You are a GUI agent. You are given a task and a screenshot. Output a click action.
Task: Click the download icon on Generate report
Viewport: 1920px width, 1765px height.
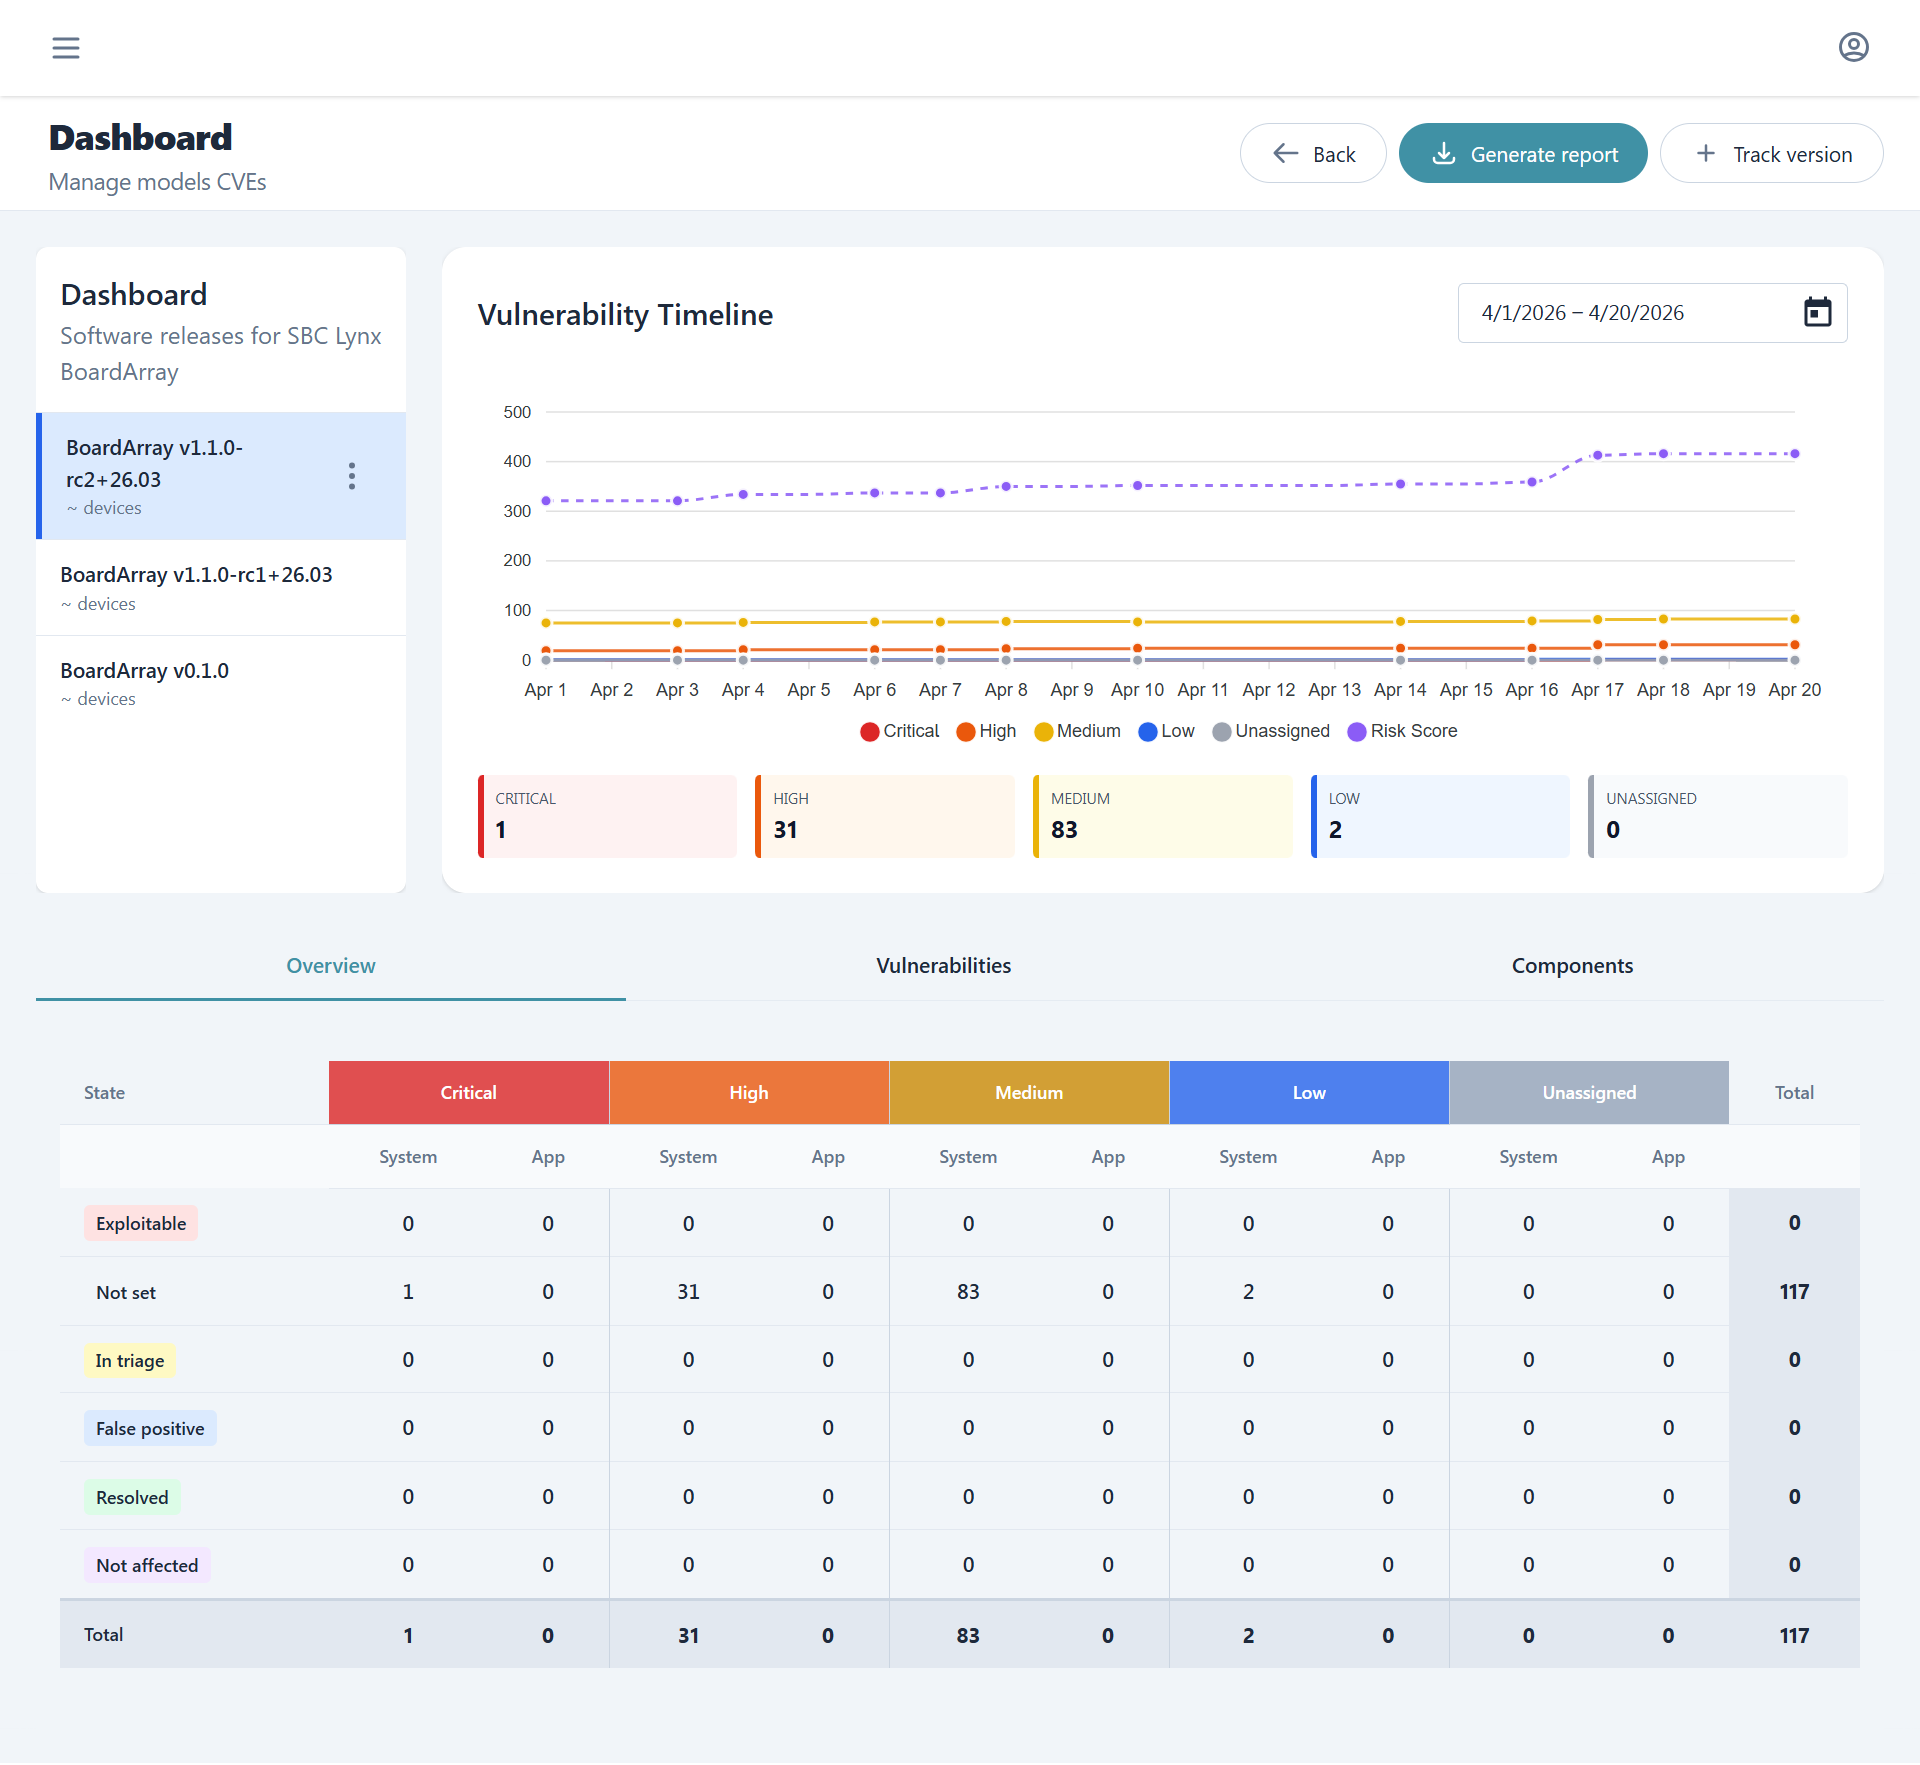(x=1443, y=154)
